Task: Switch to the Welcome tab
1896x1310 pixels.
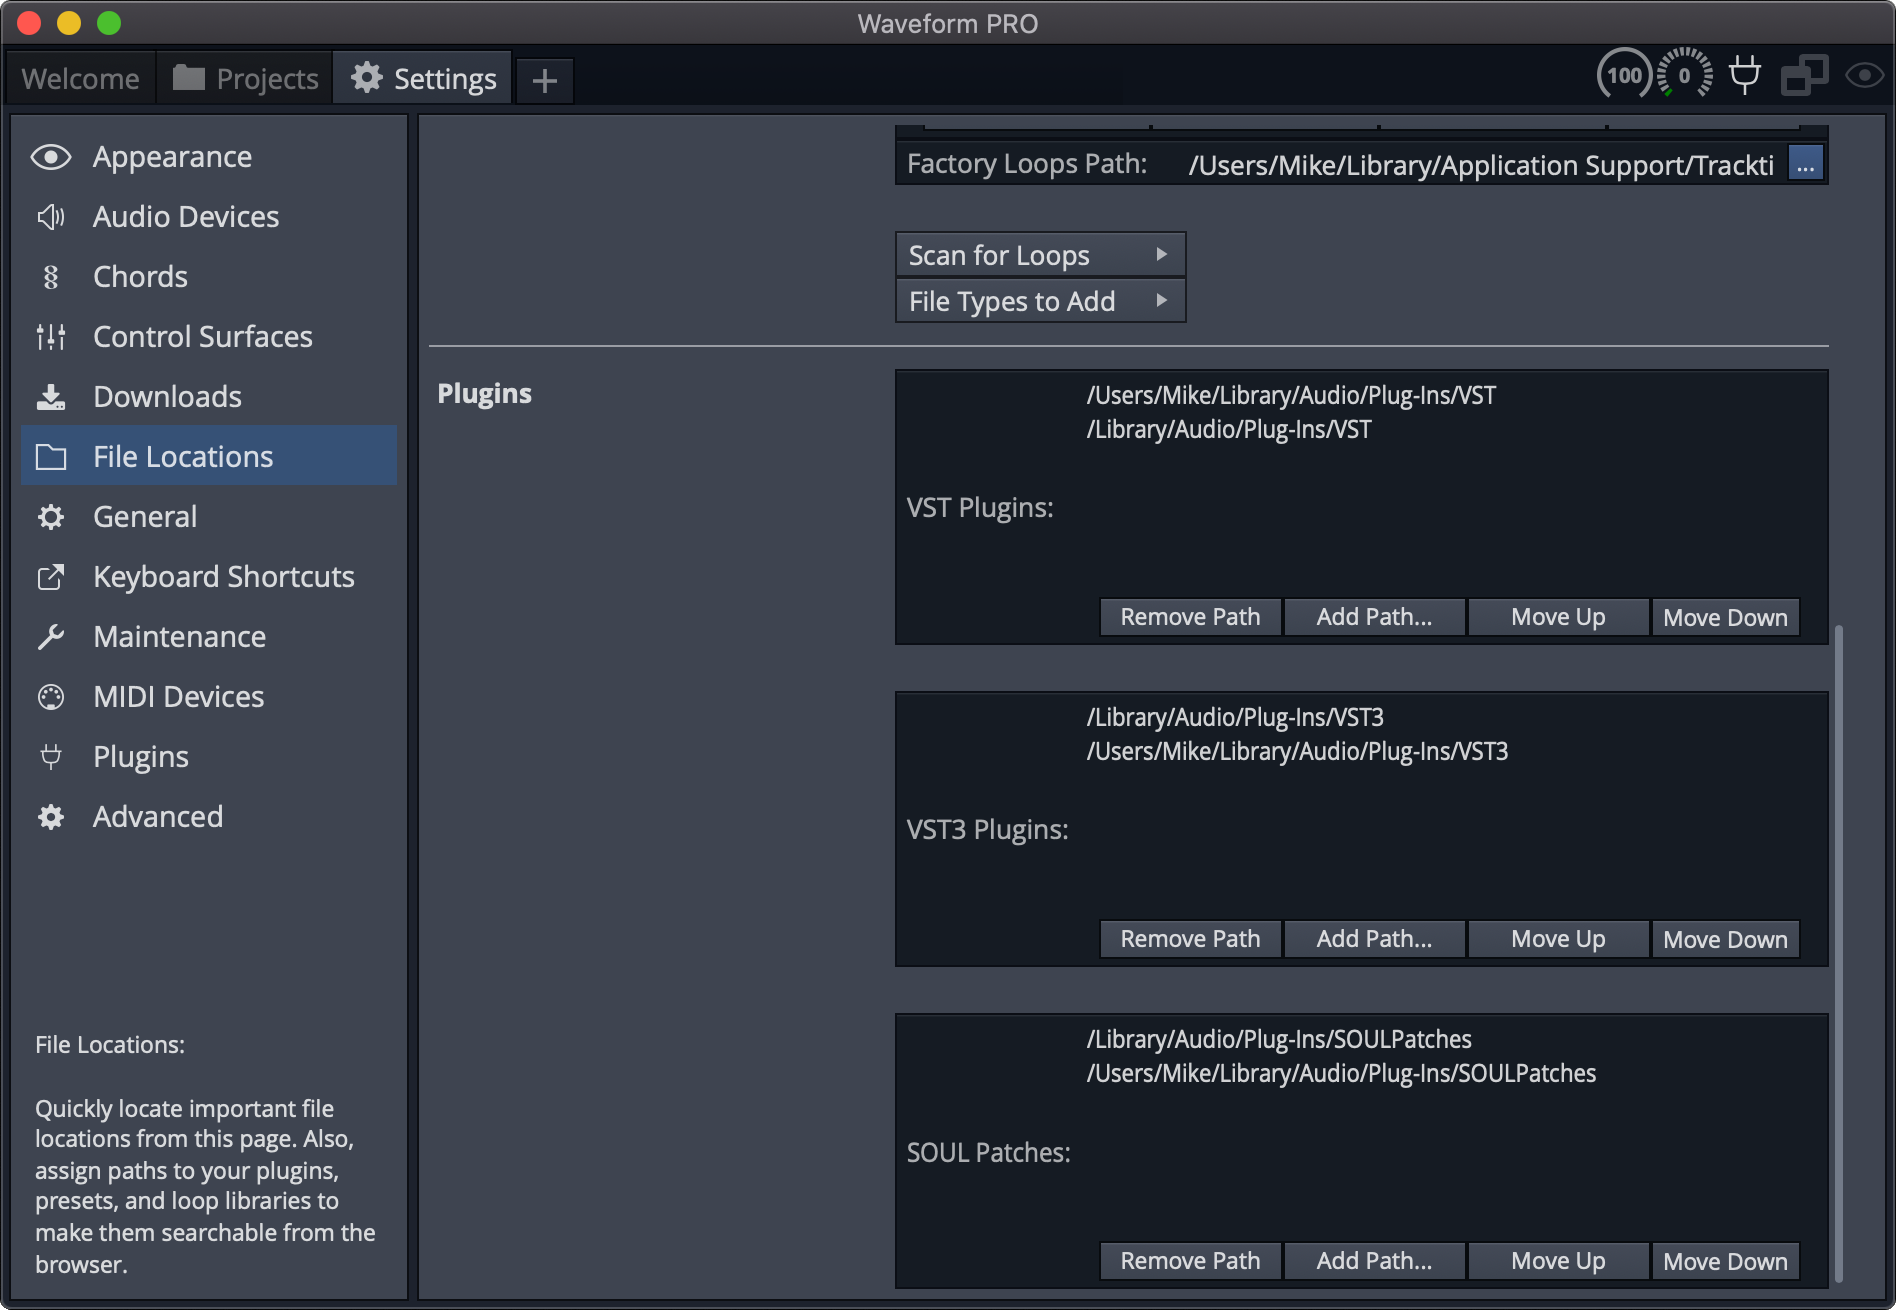Action: click(81, 78)
